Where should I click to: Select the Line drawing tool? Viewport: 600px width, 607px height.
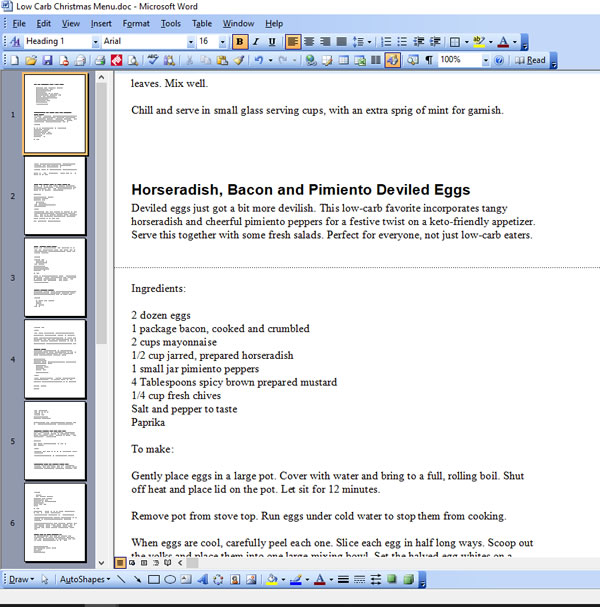coord(121,580)
